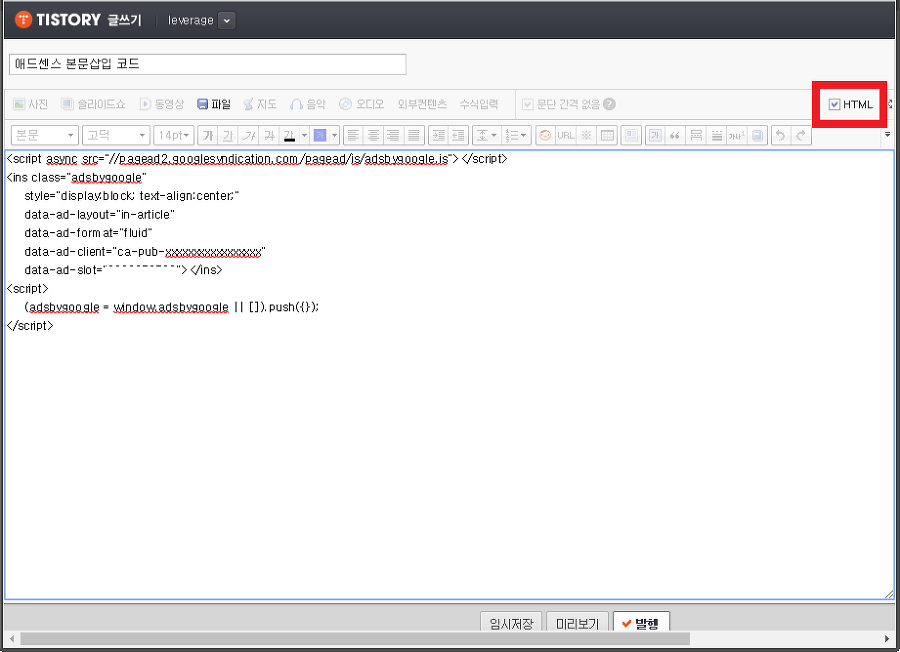This screenshot has width=900, height=652.
Task: Insert an emoticon
Action: (x=545, y=135)
